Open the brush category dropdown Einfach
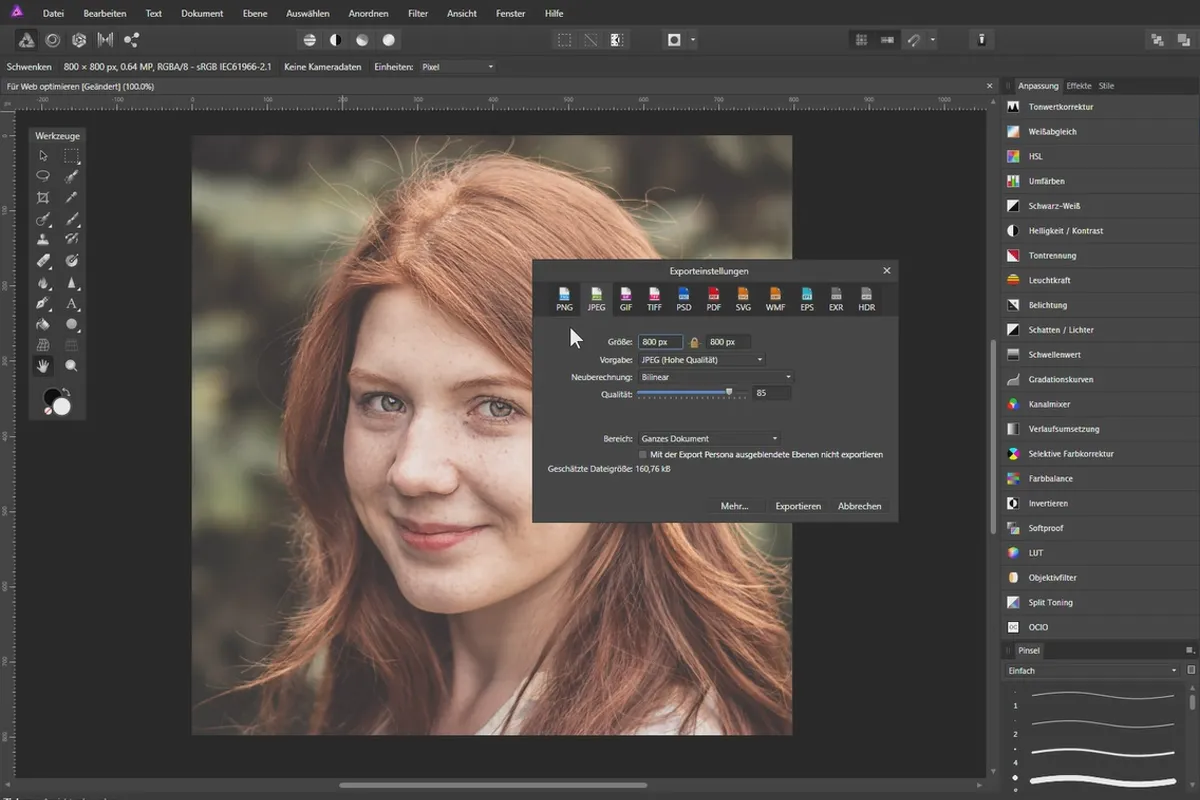Viewport: 1200px width, 800px height. tap(1093, 670)
